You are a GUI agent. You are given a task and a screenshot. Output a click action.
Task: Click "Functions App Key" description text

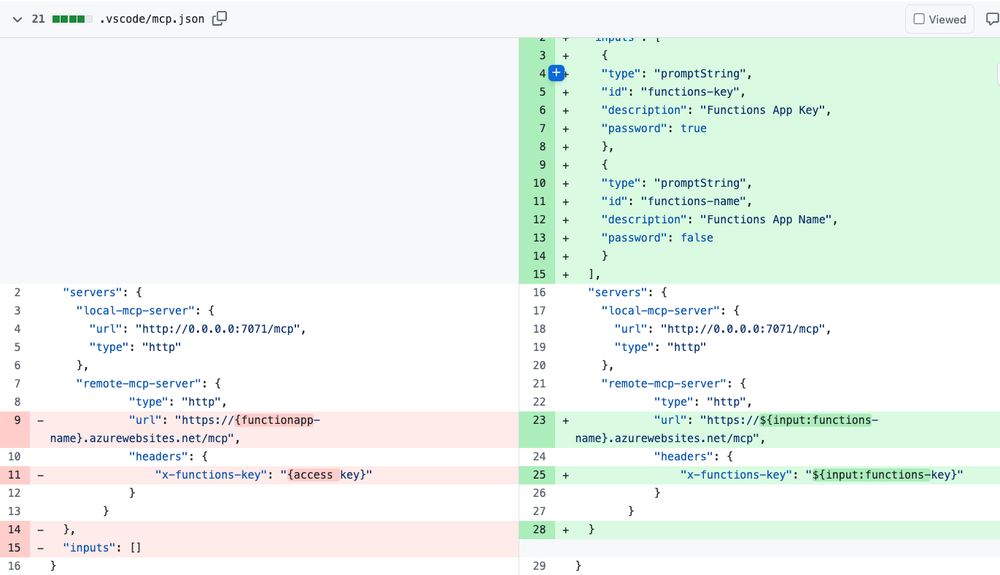coord(762,110)
